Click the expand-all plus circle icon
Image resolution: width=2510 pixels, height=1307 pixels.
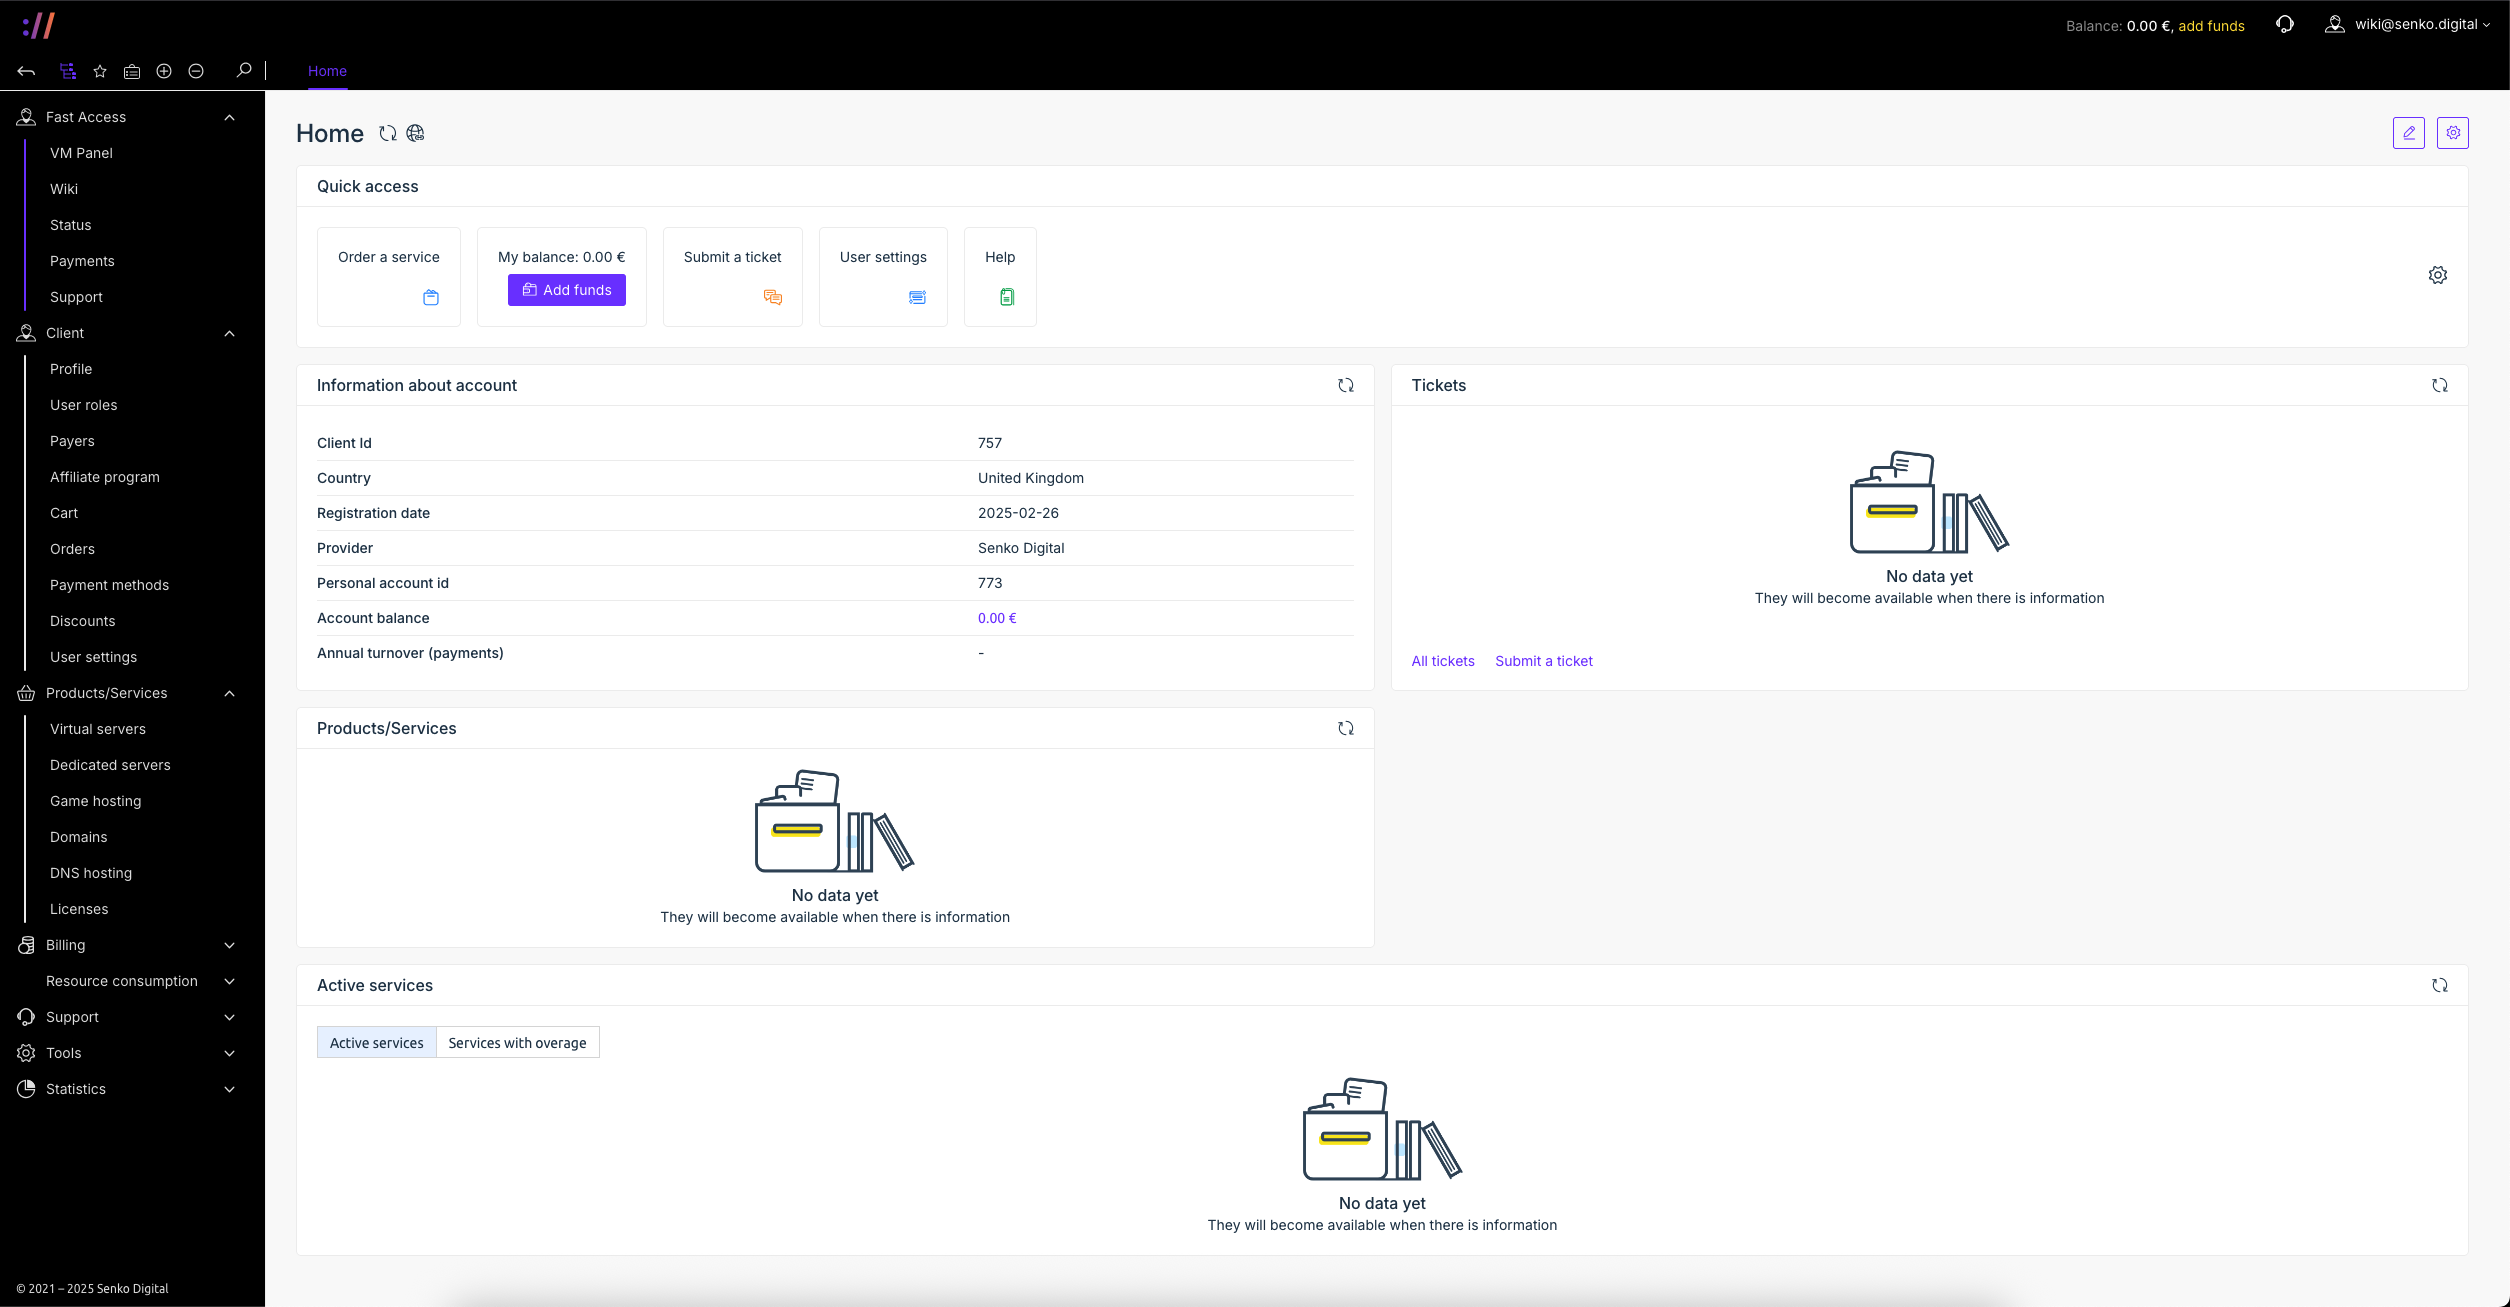[164, 71]
